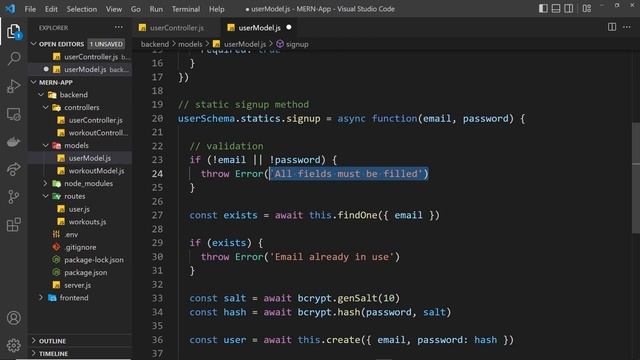Click the signup symbol icon in breadcrumb
The width and height of the screenshot is (640, 360).
[x=280, y=44]
